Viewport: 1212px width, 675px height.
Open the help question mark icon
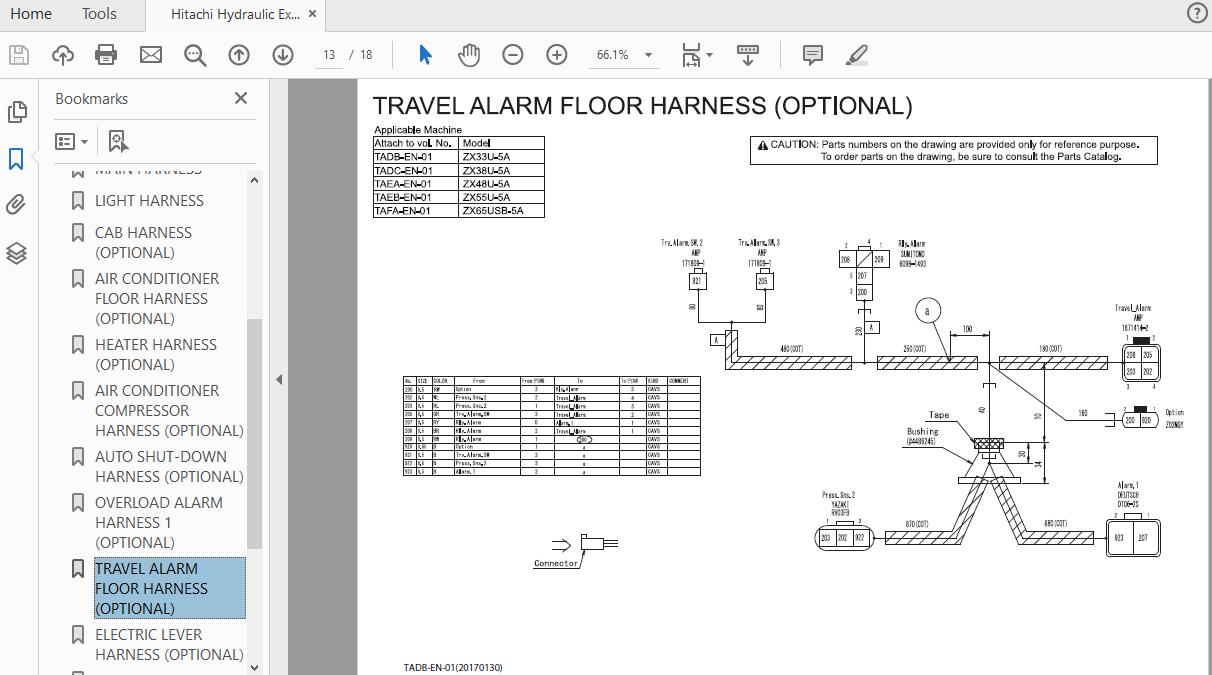click(1196, 13)
